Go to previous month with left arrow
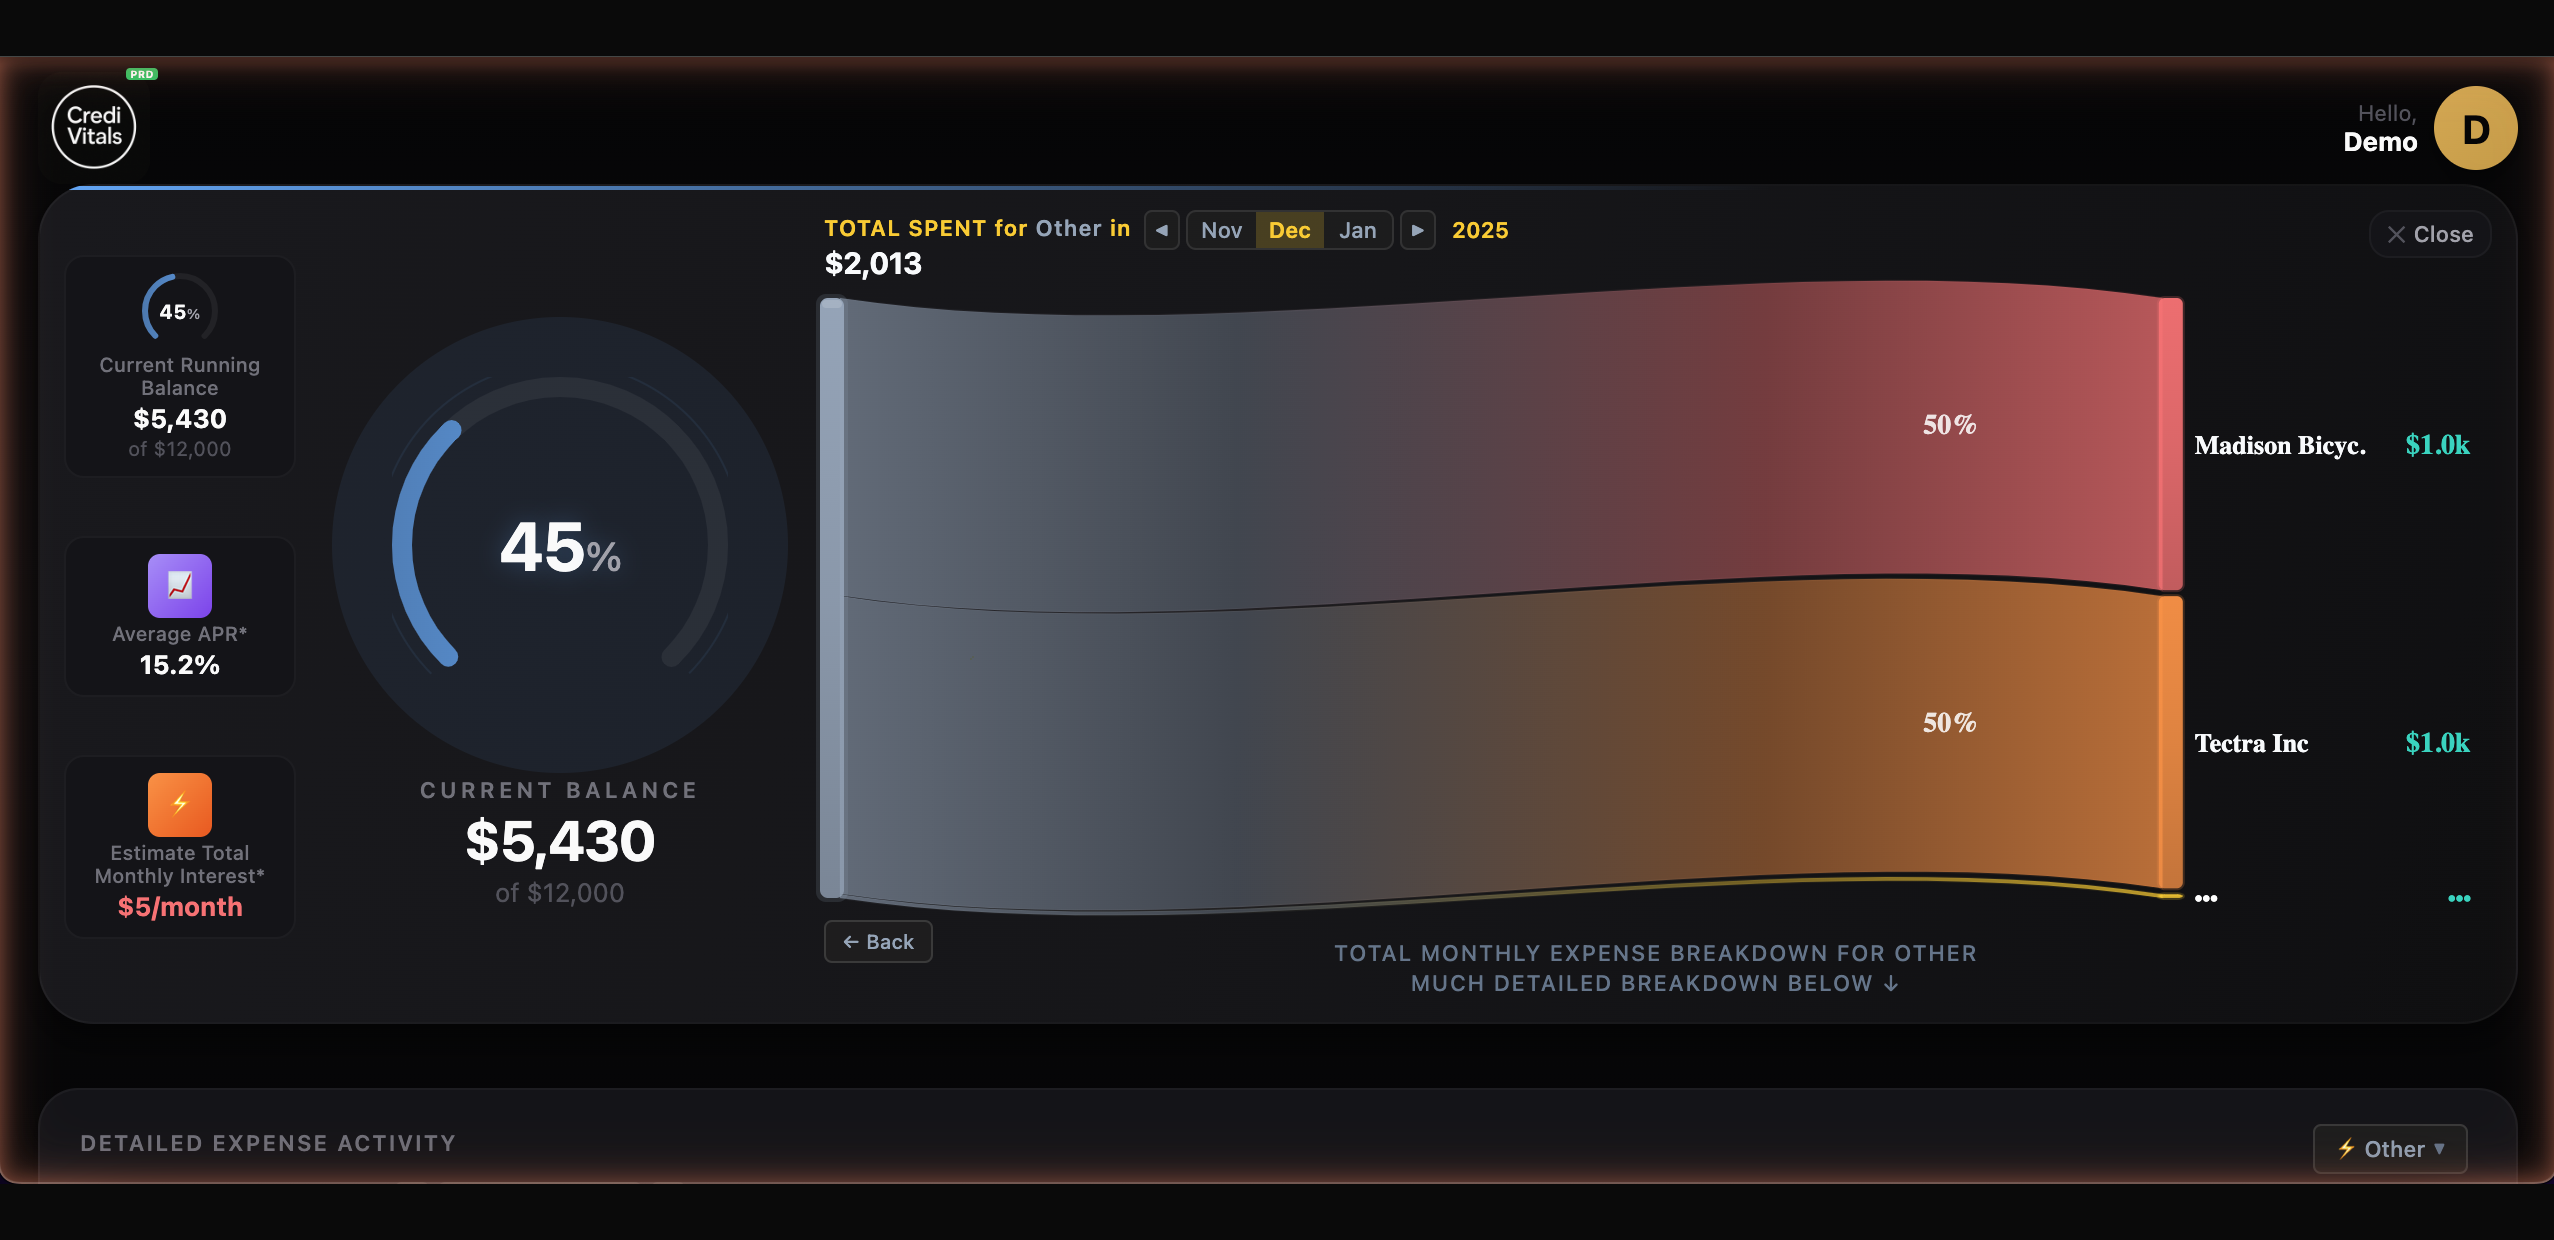 pos(1161,230)
